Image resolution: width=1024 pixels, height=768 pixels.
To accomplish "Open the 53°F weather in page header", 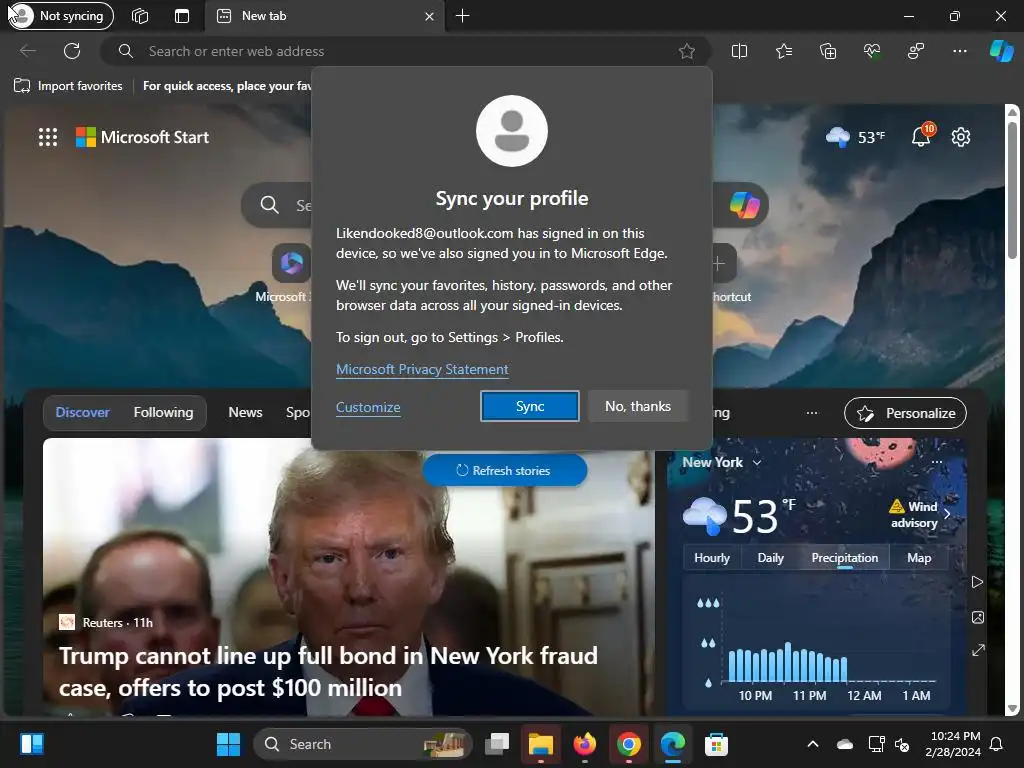I will (x=856, y=137).
